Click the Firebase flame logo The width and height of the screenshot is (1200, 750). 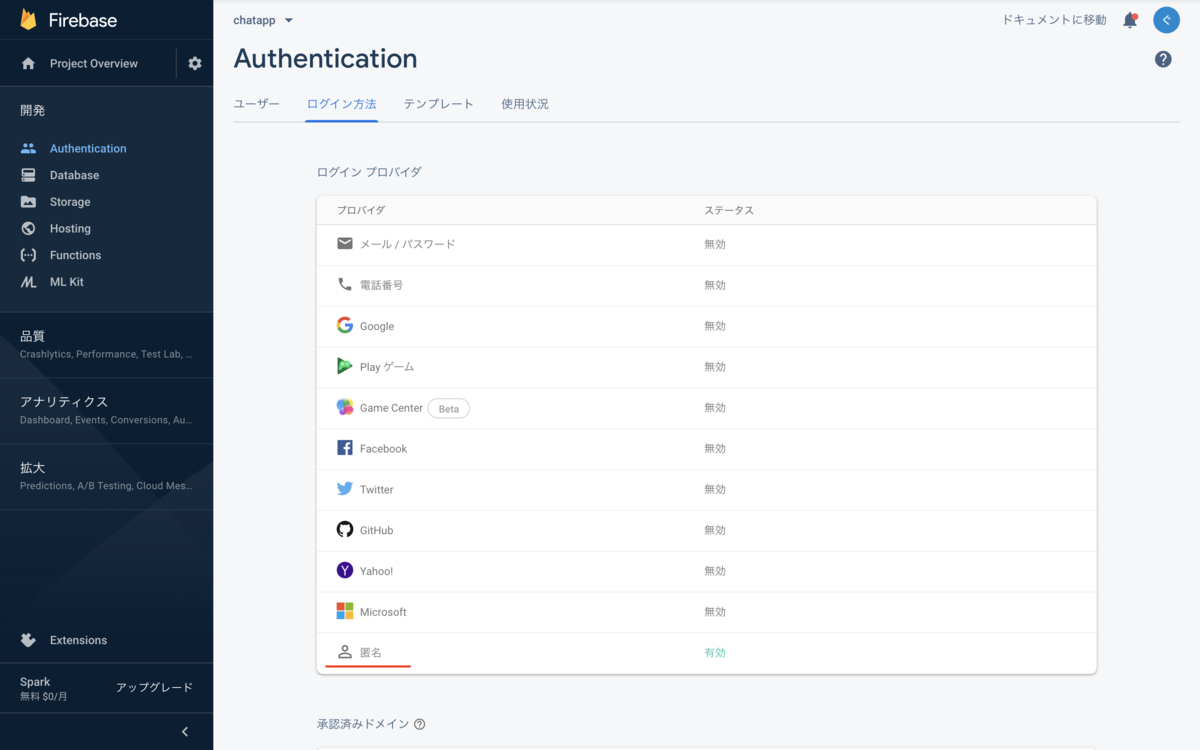coord(28,20)
